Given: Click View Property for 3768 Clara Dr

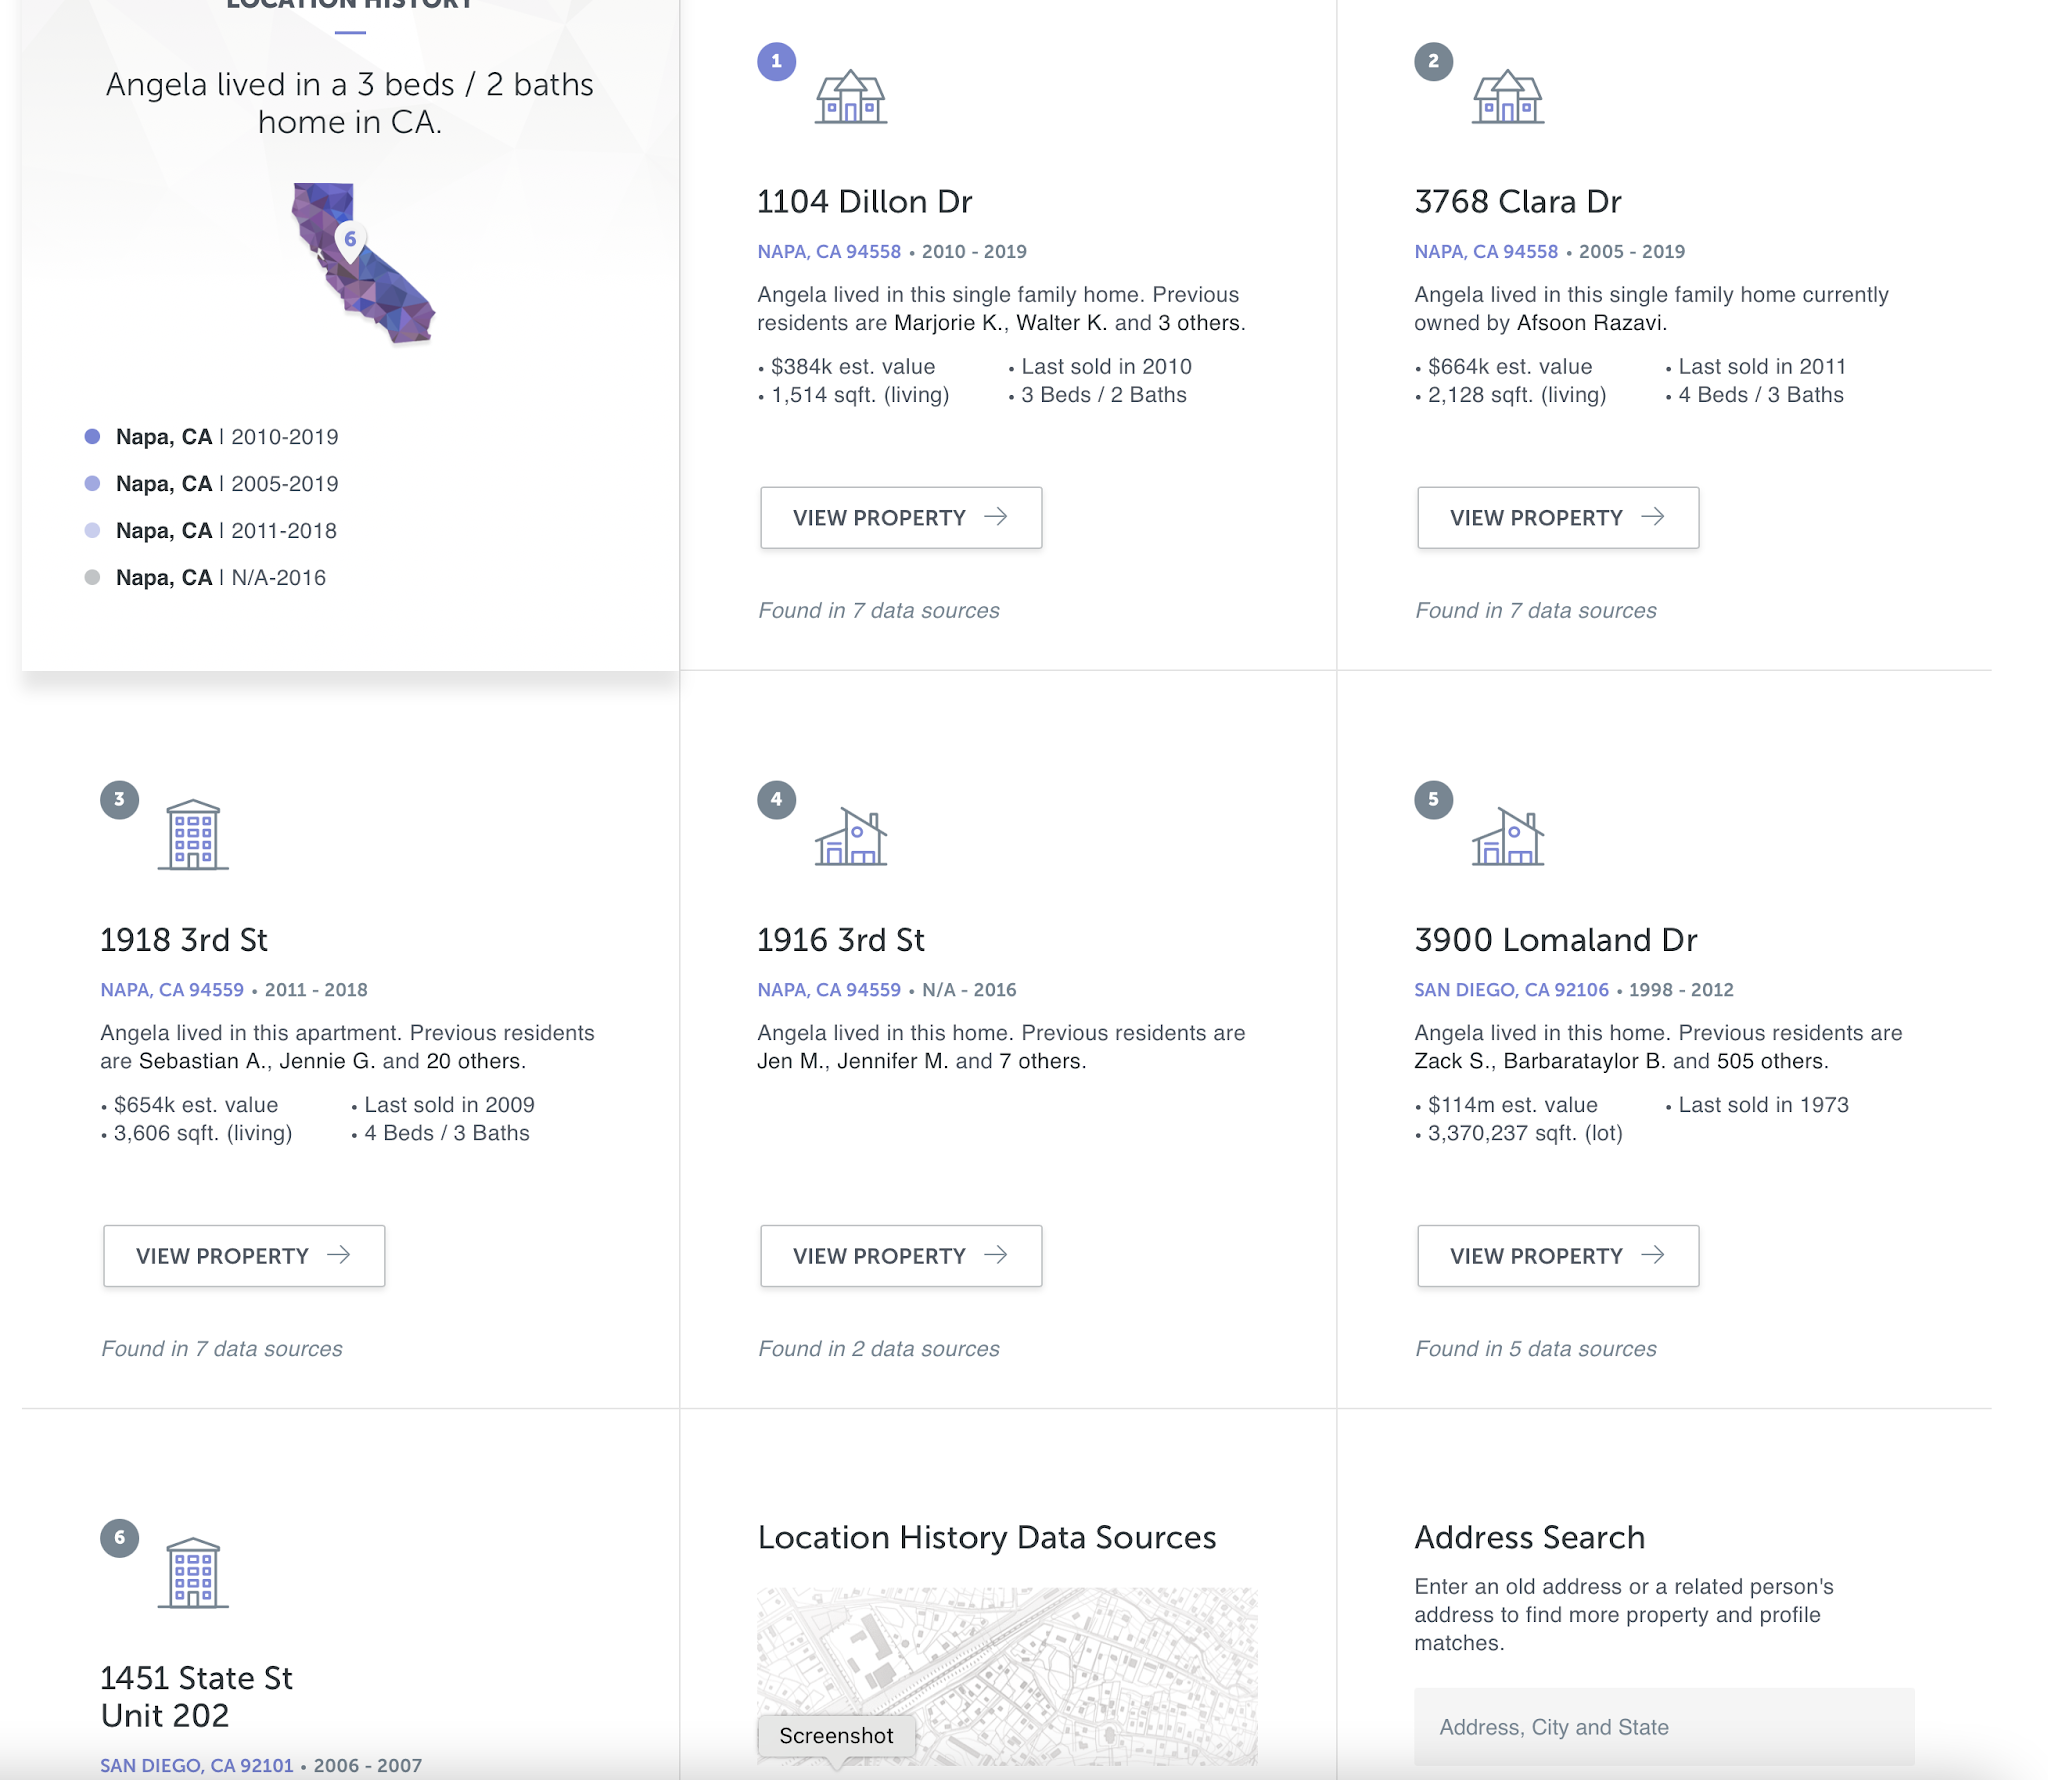Looking at the screenshot, I should click(x=1557, y=518).
